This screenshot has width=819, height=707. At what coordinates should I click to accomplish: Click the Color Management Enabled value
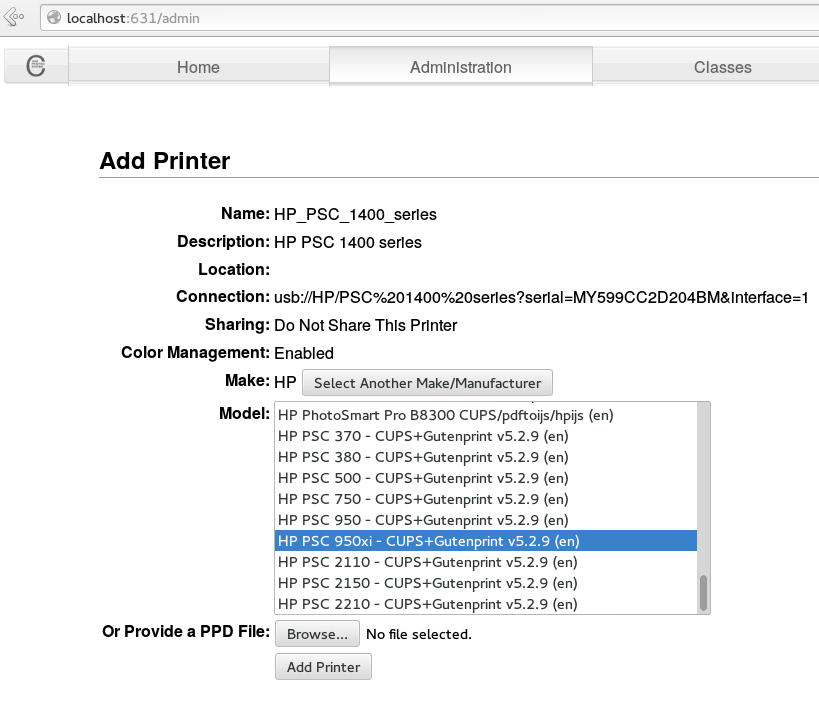click(304, 354)
